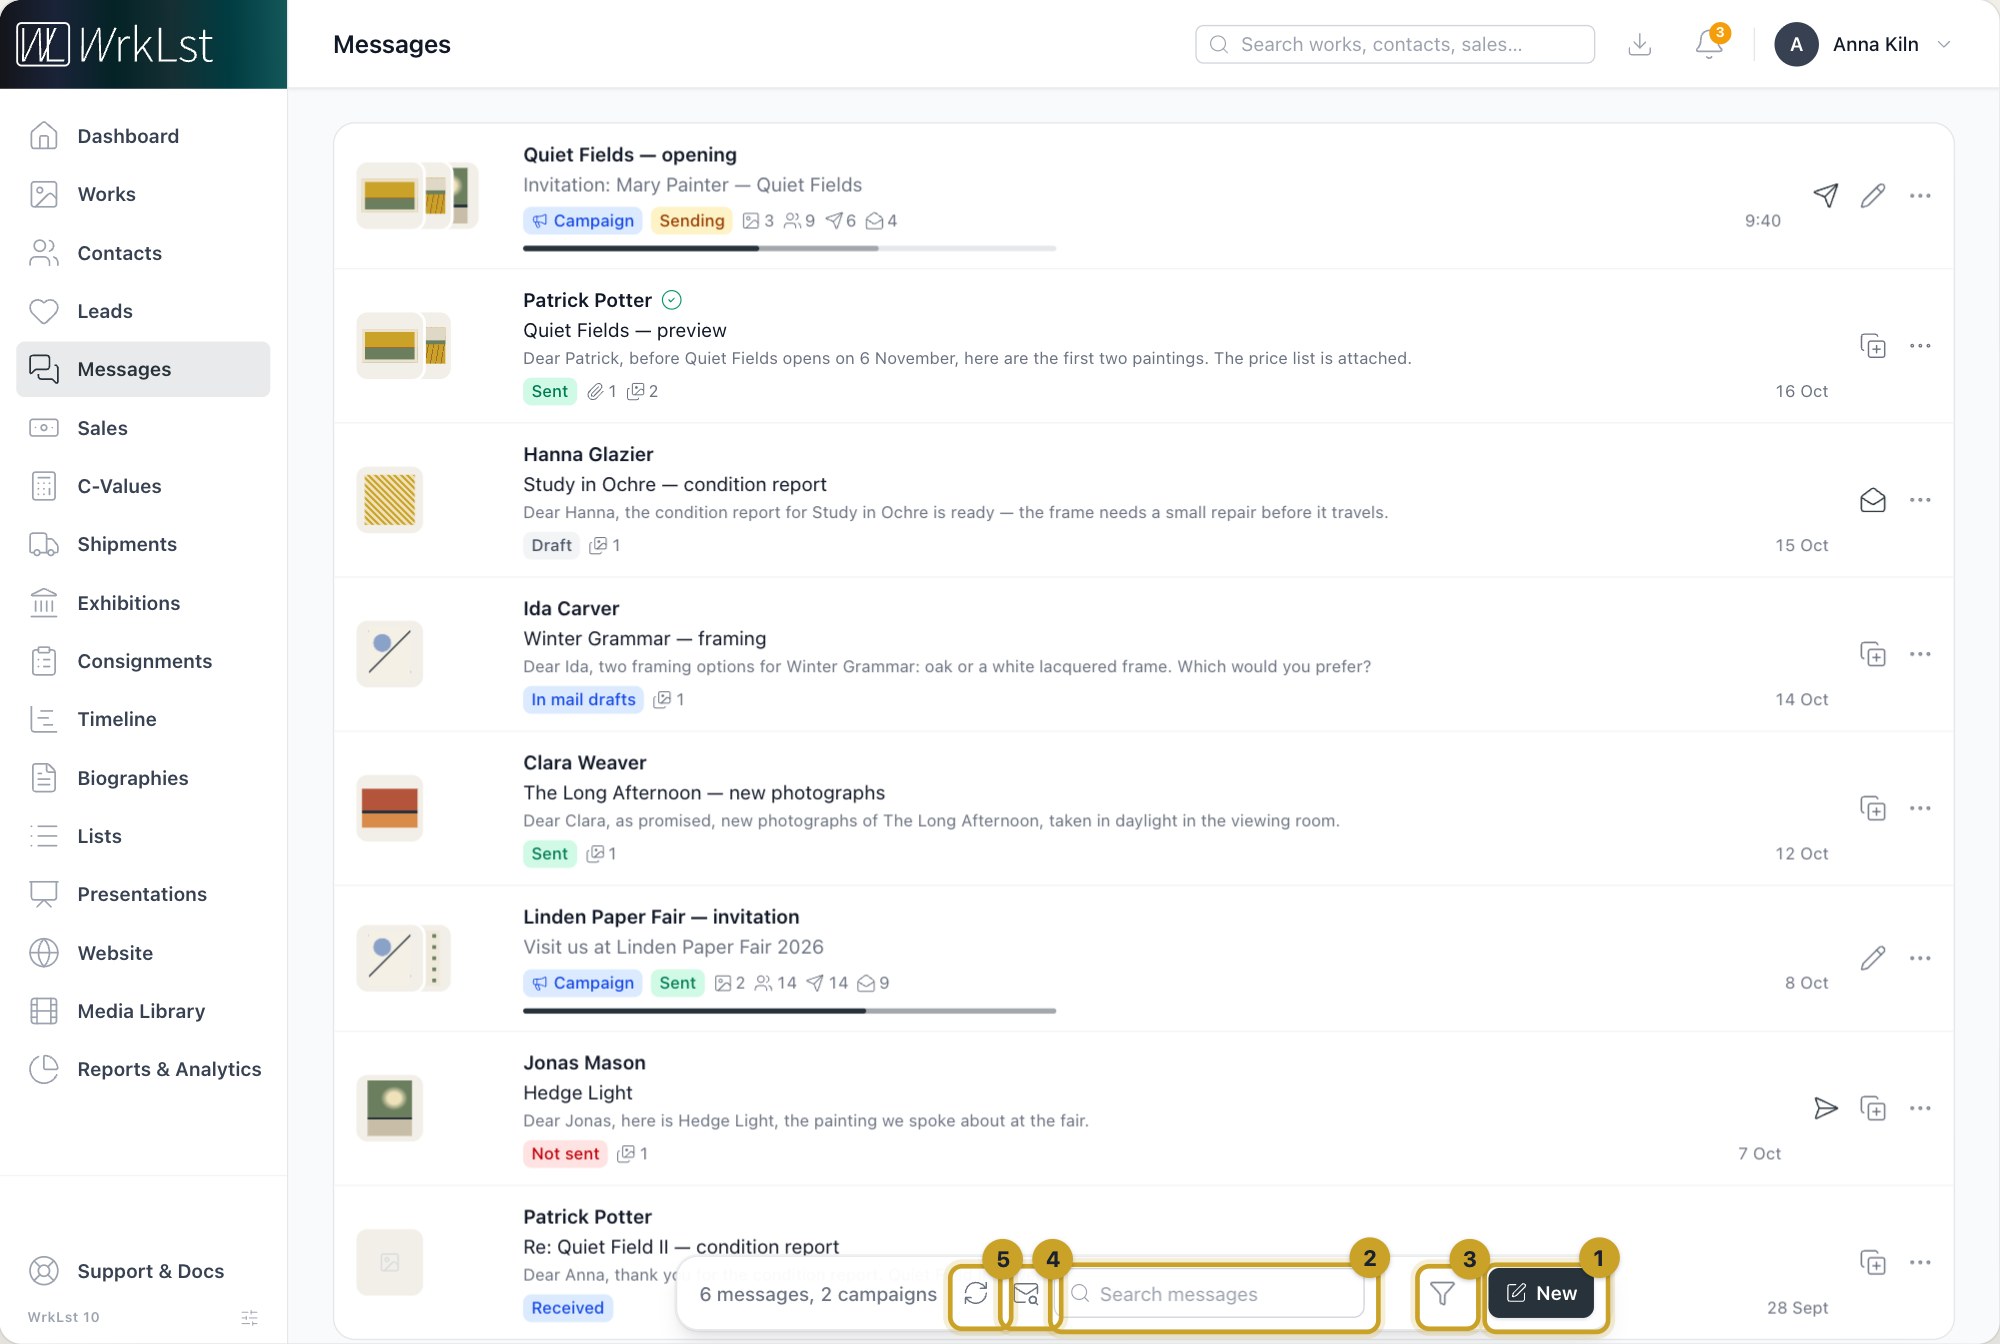
Task: Open the Study in Ochre thumbnail
Action: [389, 500]
